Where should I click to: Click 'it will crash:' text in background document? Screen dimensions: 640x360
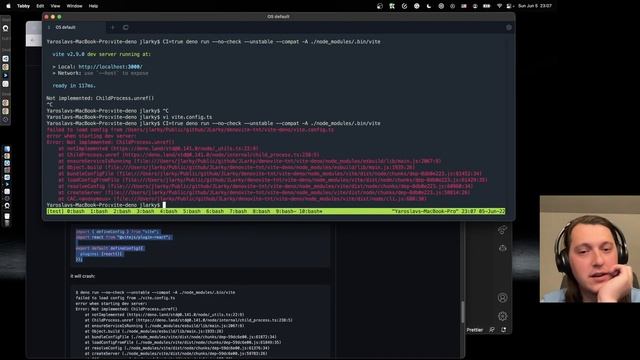[x=82, y=276]
